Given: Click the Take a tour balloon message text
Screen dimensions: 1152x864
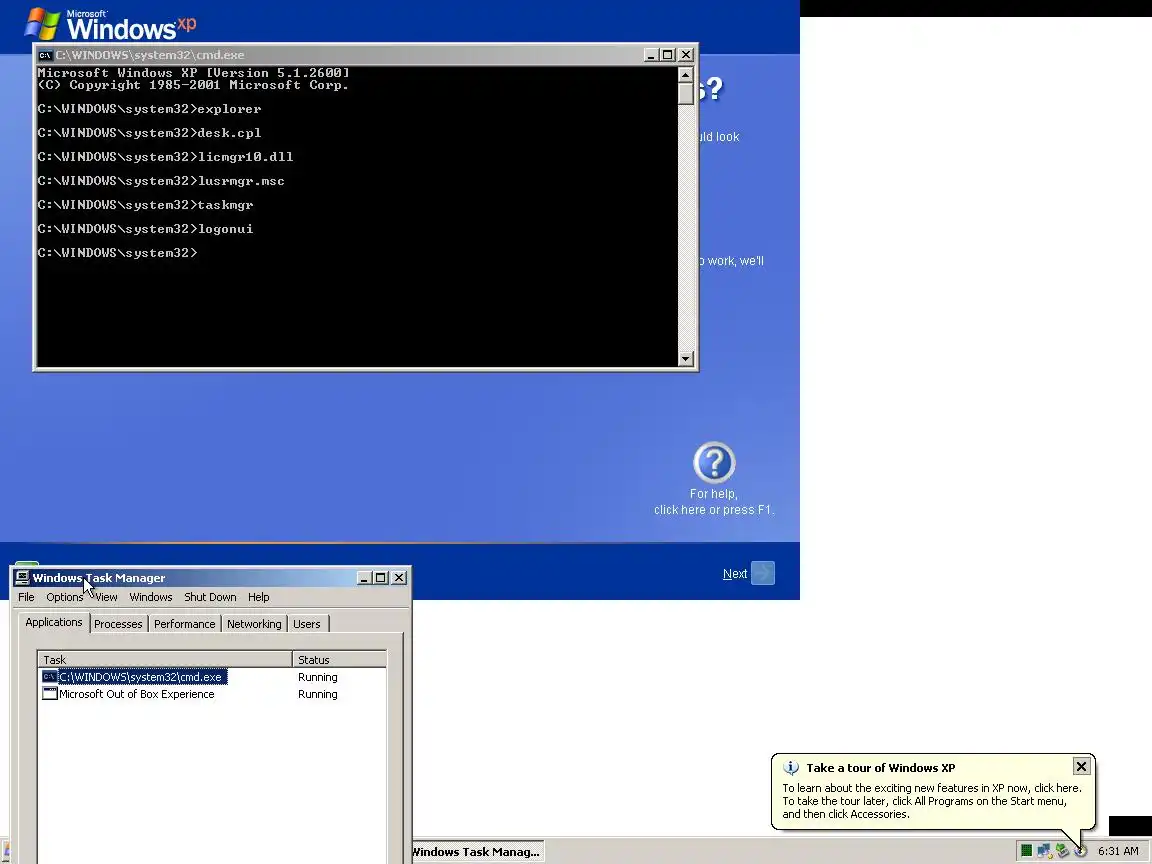Looking at the screenshot, I should 932,801.
